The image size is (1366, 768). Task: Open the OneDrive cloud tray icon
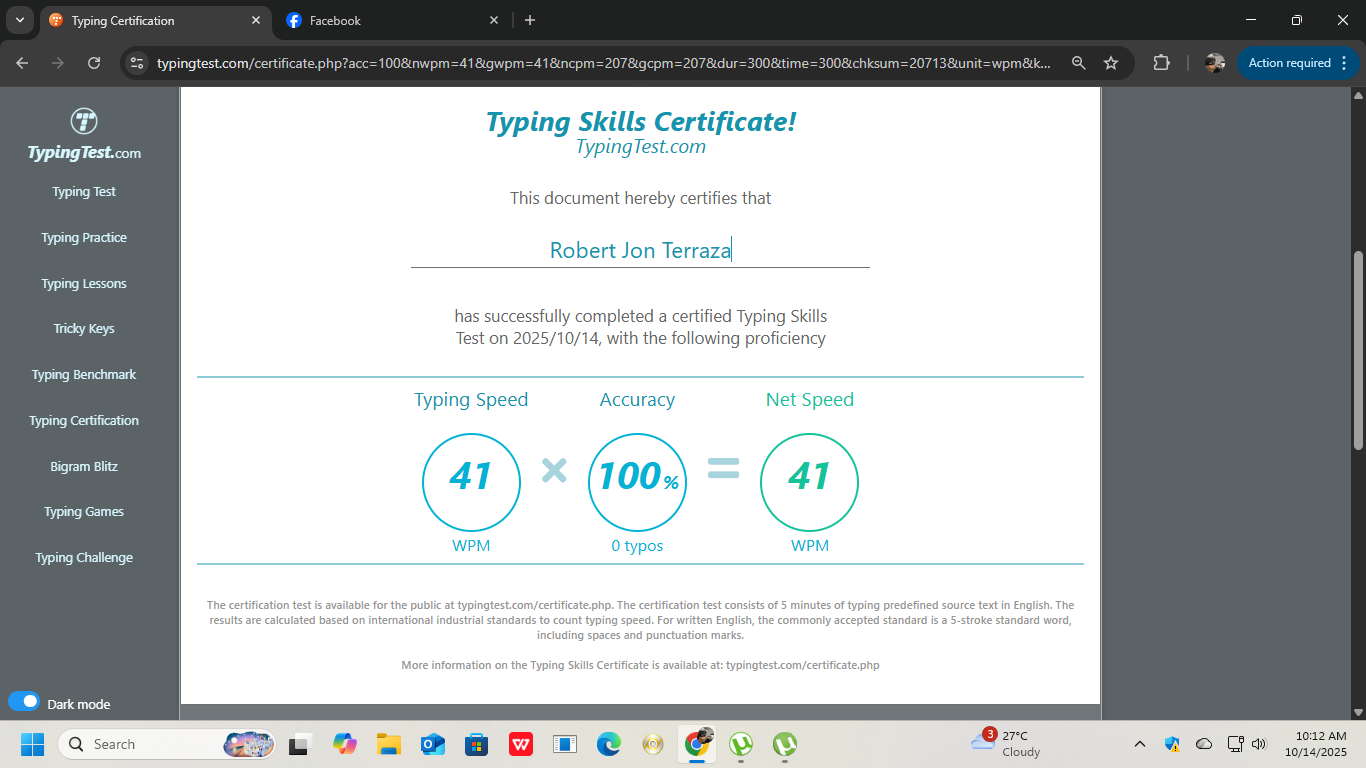tap(1204, 744)
